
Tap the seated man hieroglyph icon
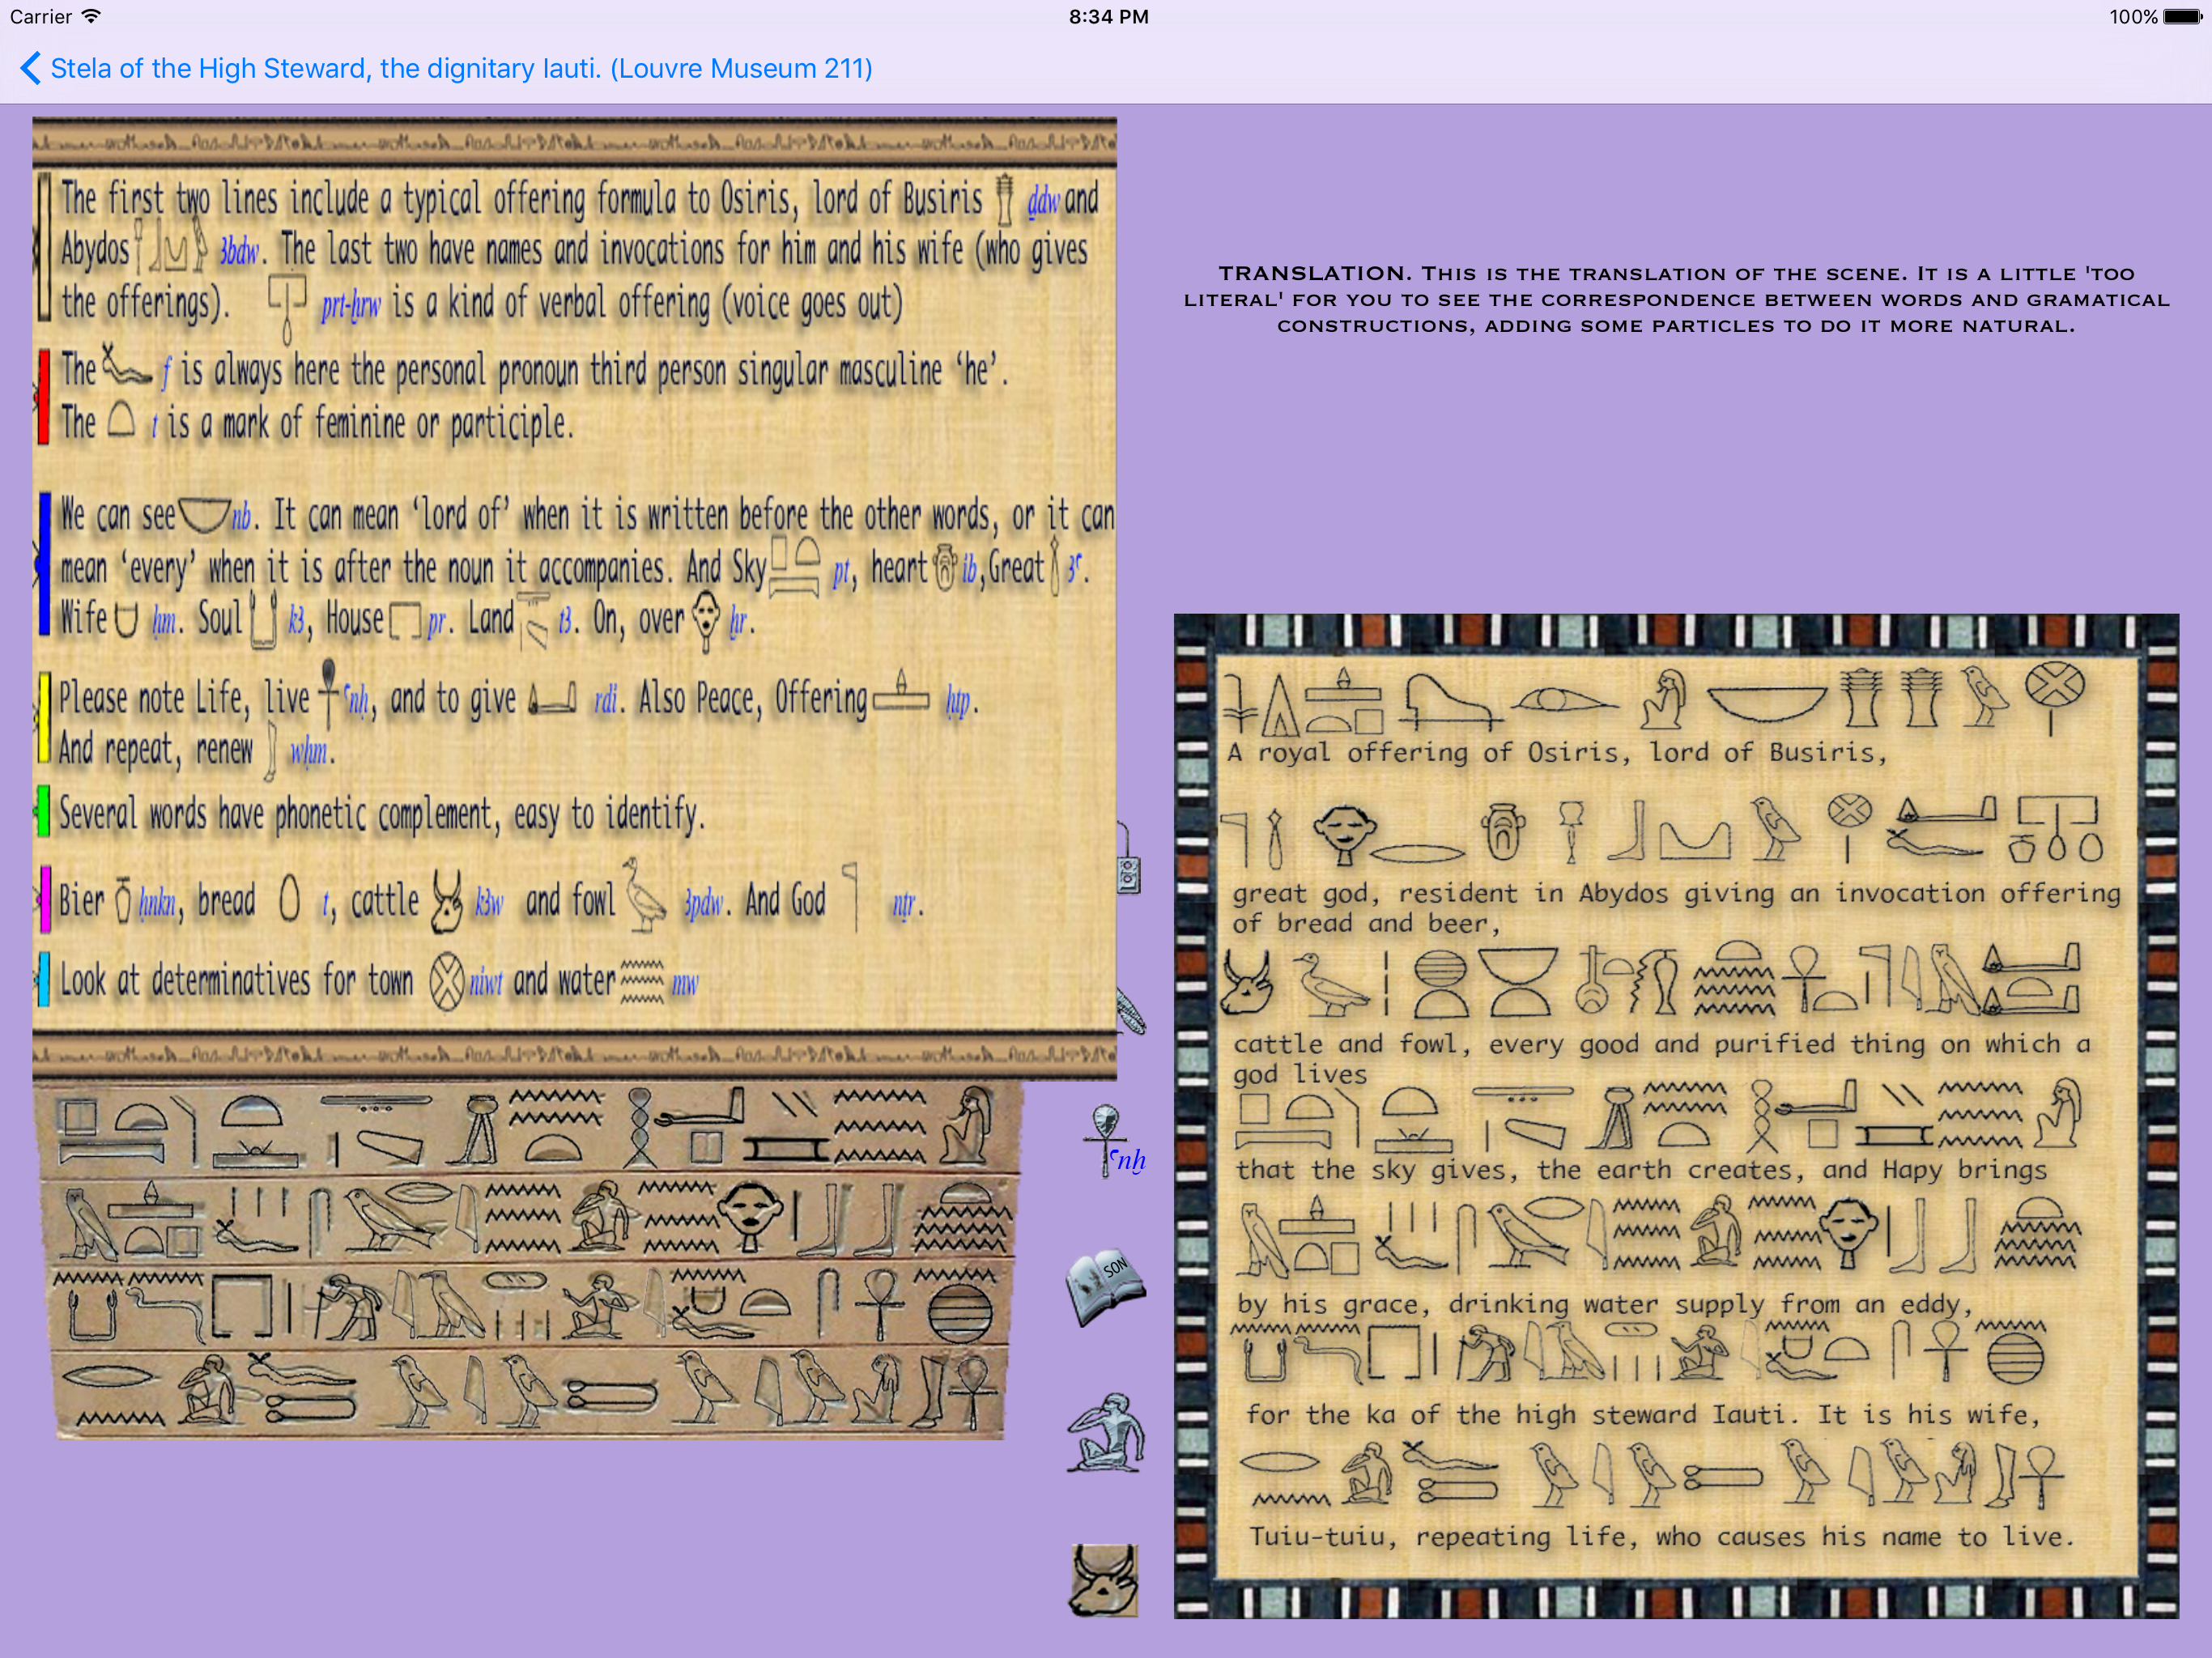tap(1106, 1433)
